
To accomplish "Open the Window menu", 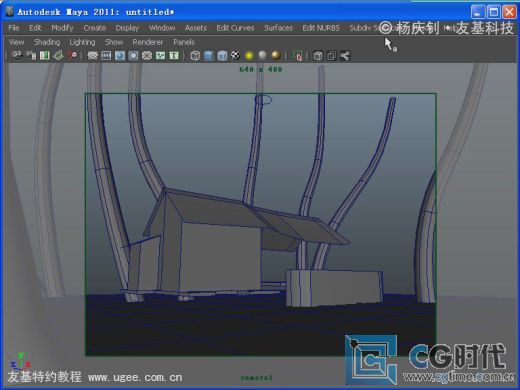I will [162, 28].
